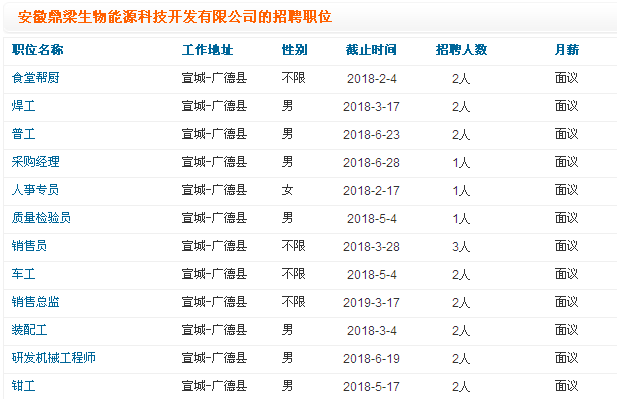Click 面议 salary in 车工 row
This screenshot has width=617, height=399.
tap(567, 273)
